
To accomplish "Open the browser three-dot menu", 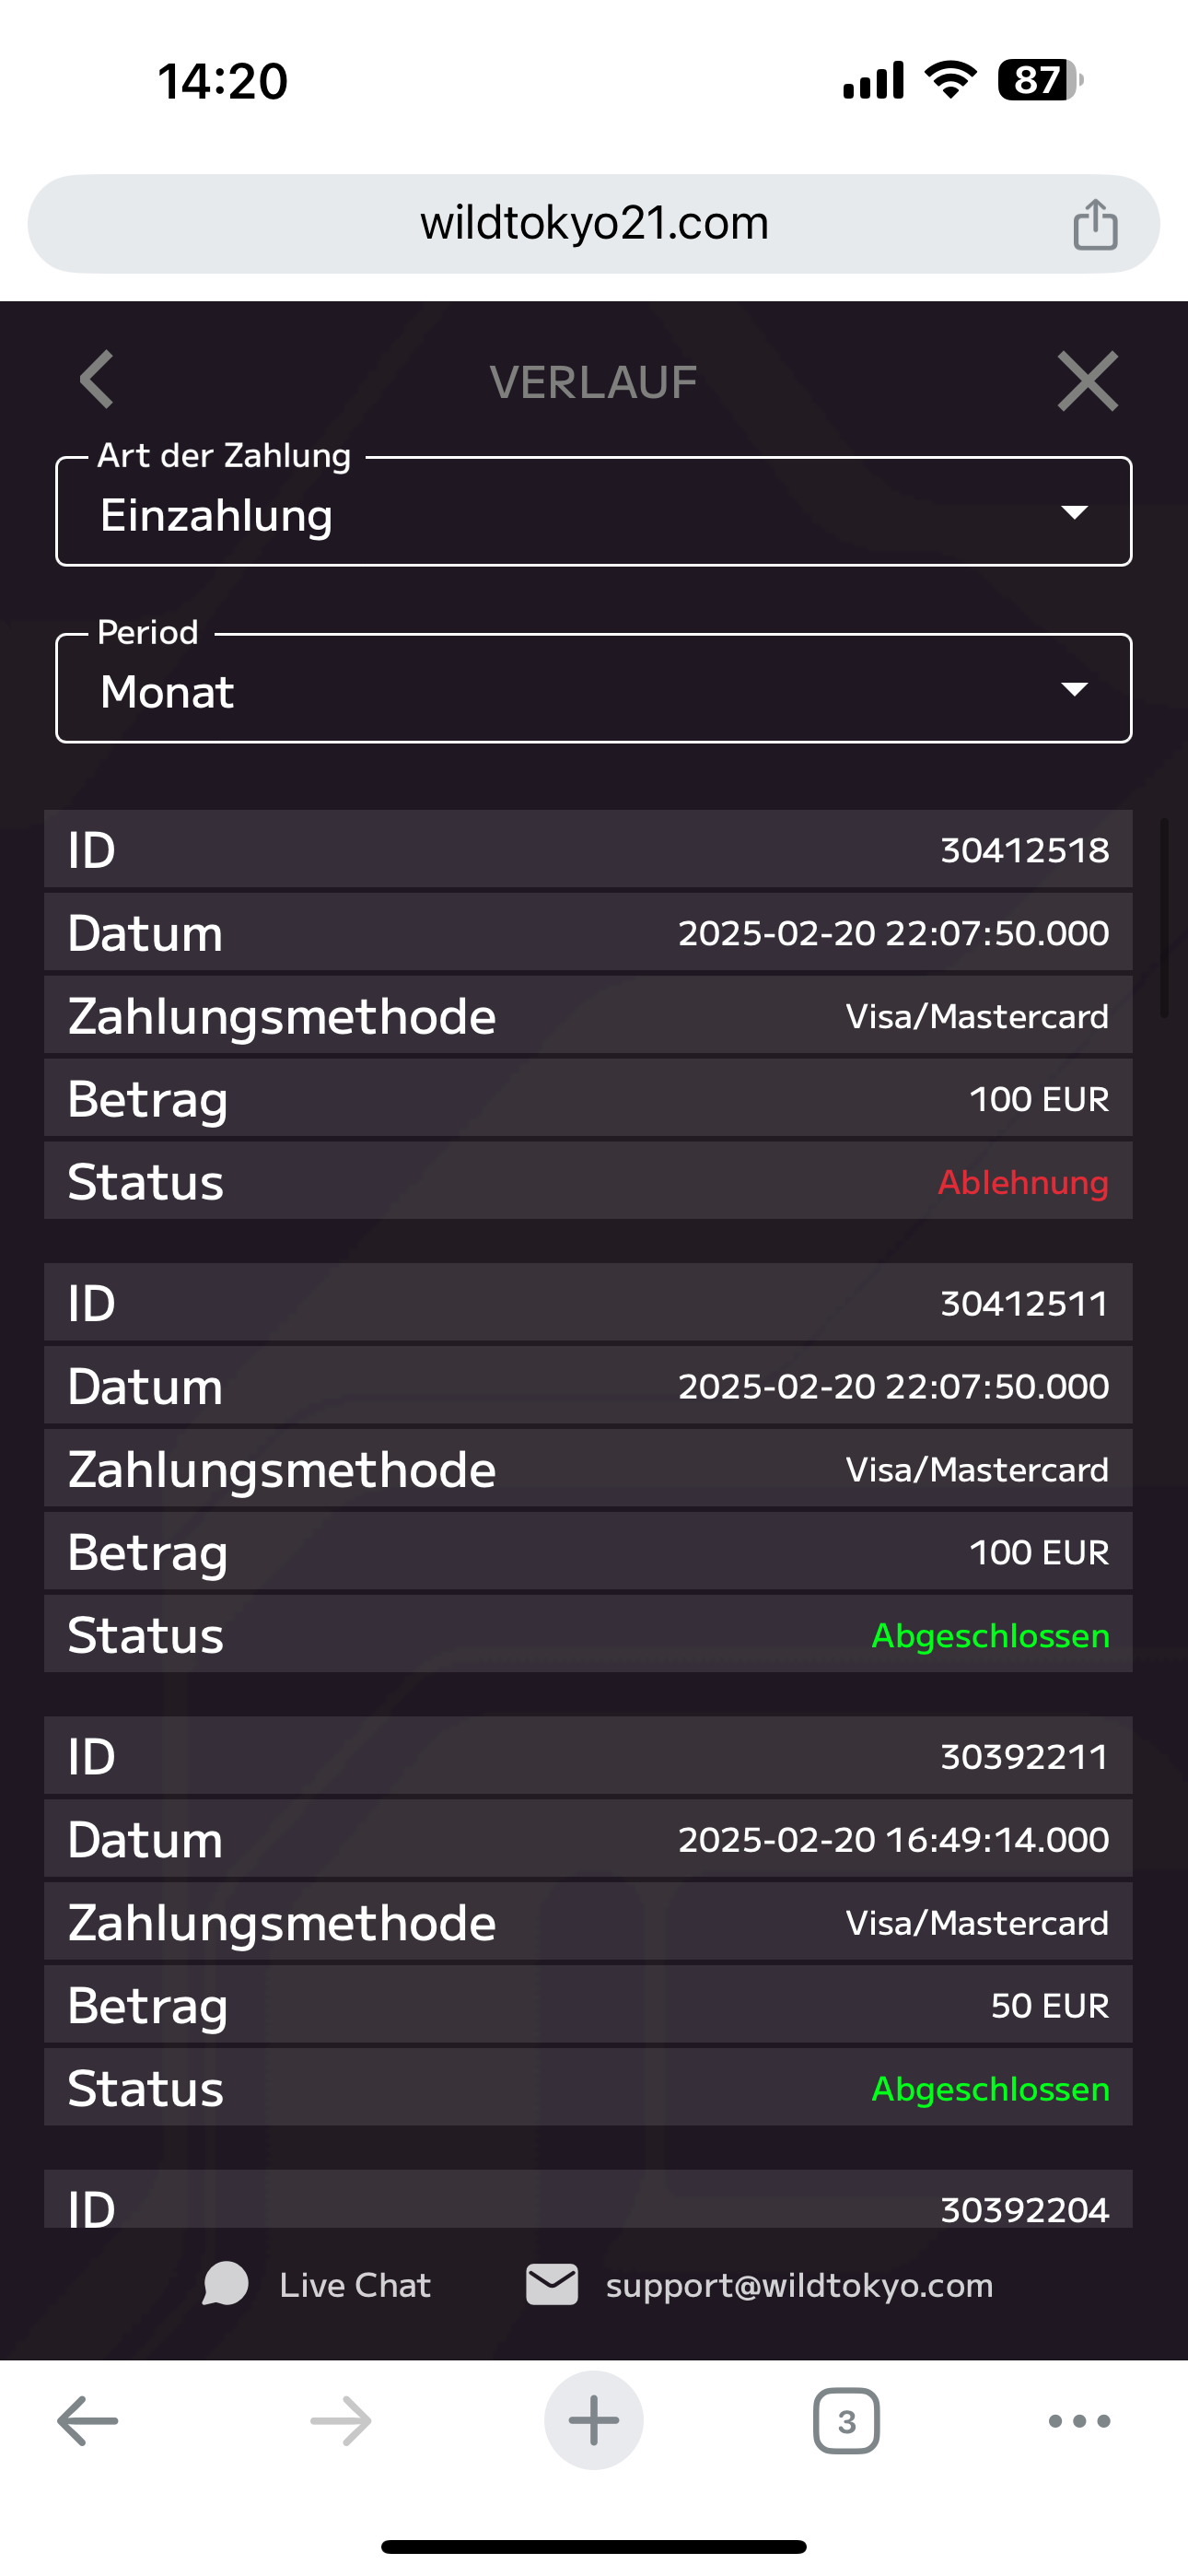I will coord(1079,2421).
